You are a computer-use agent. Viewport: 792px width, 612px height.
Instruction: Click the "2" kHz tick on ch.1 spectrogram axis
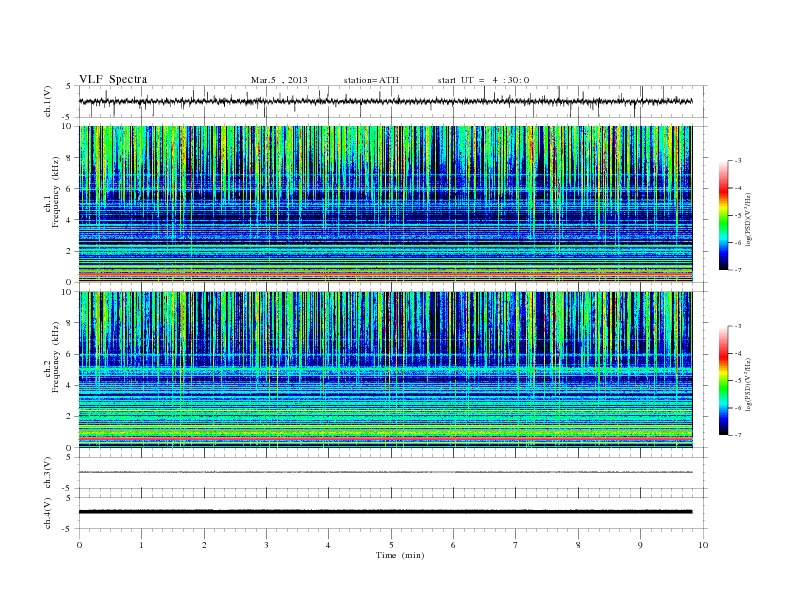pos(69,251)
